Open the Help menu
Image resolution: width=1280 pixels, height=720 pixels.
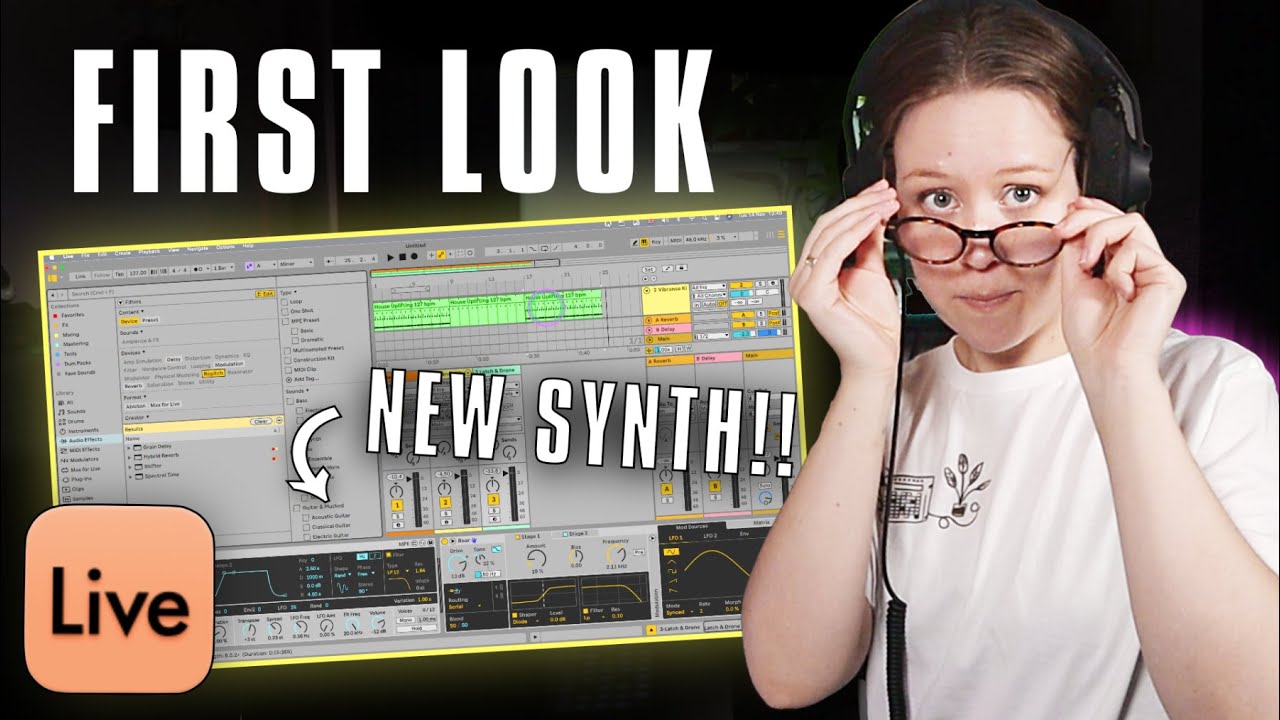(248, 246)
